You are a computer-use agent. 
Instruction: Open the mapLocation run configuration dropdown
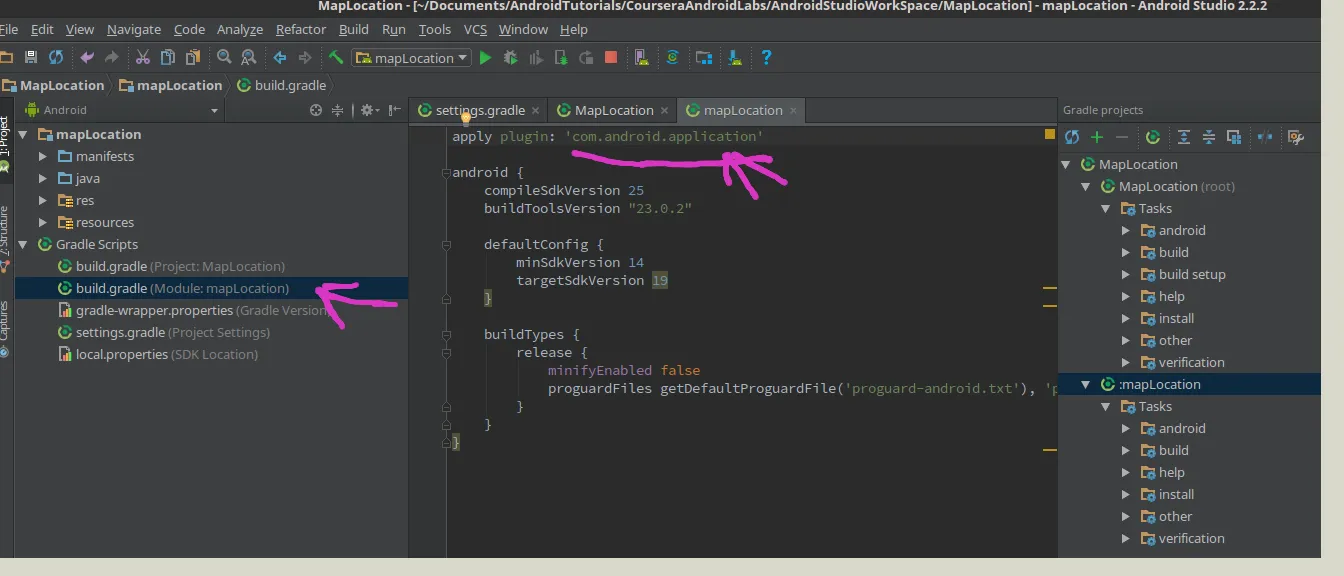tap(411, 58)
